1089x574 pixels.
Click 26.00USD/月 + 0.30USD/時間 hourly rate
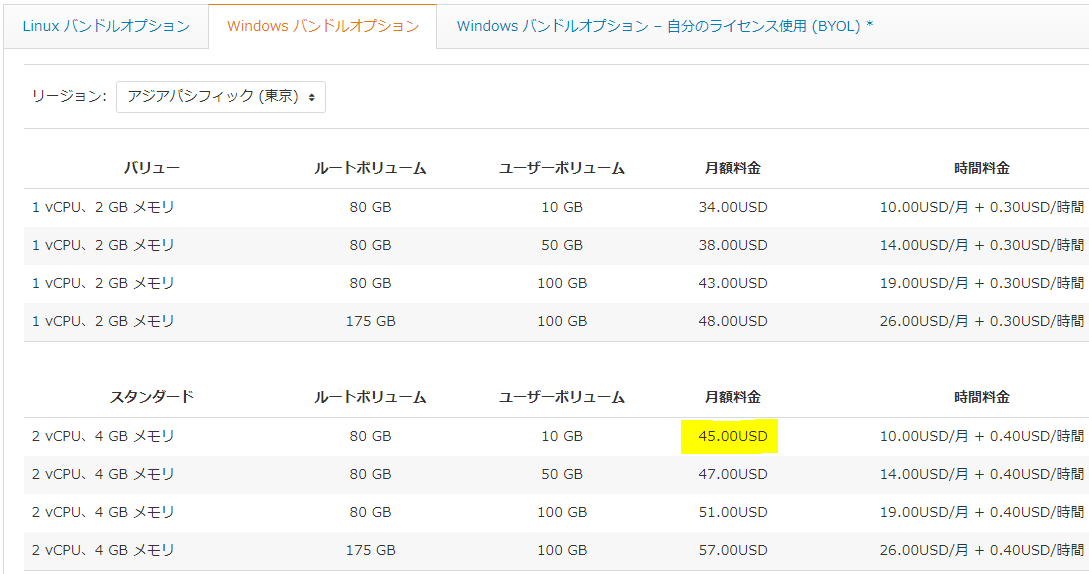pos(981,321)
